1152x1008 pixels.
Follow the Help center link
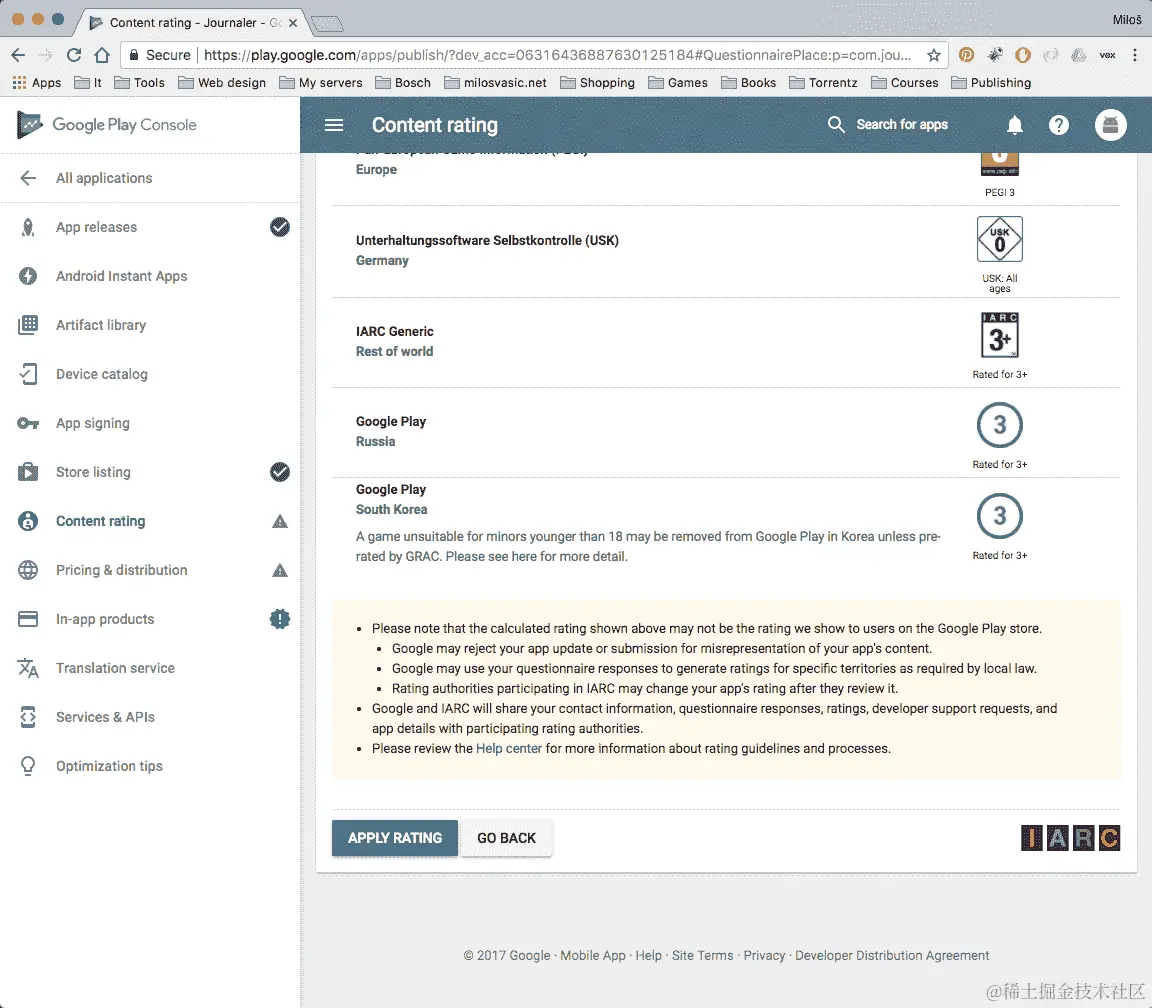point(508,749)
